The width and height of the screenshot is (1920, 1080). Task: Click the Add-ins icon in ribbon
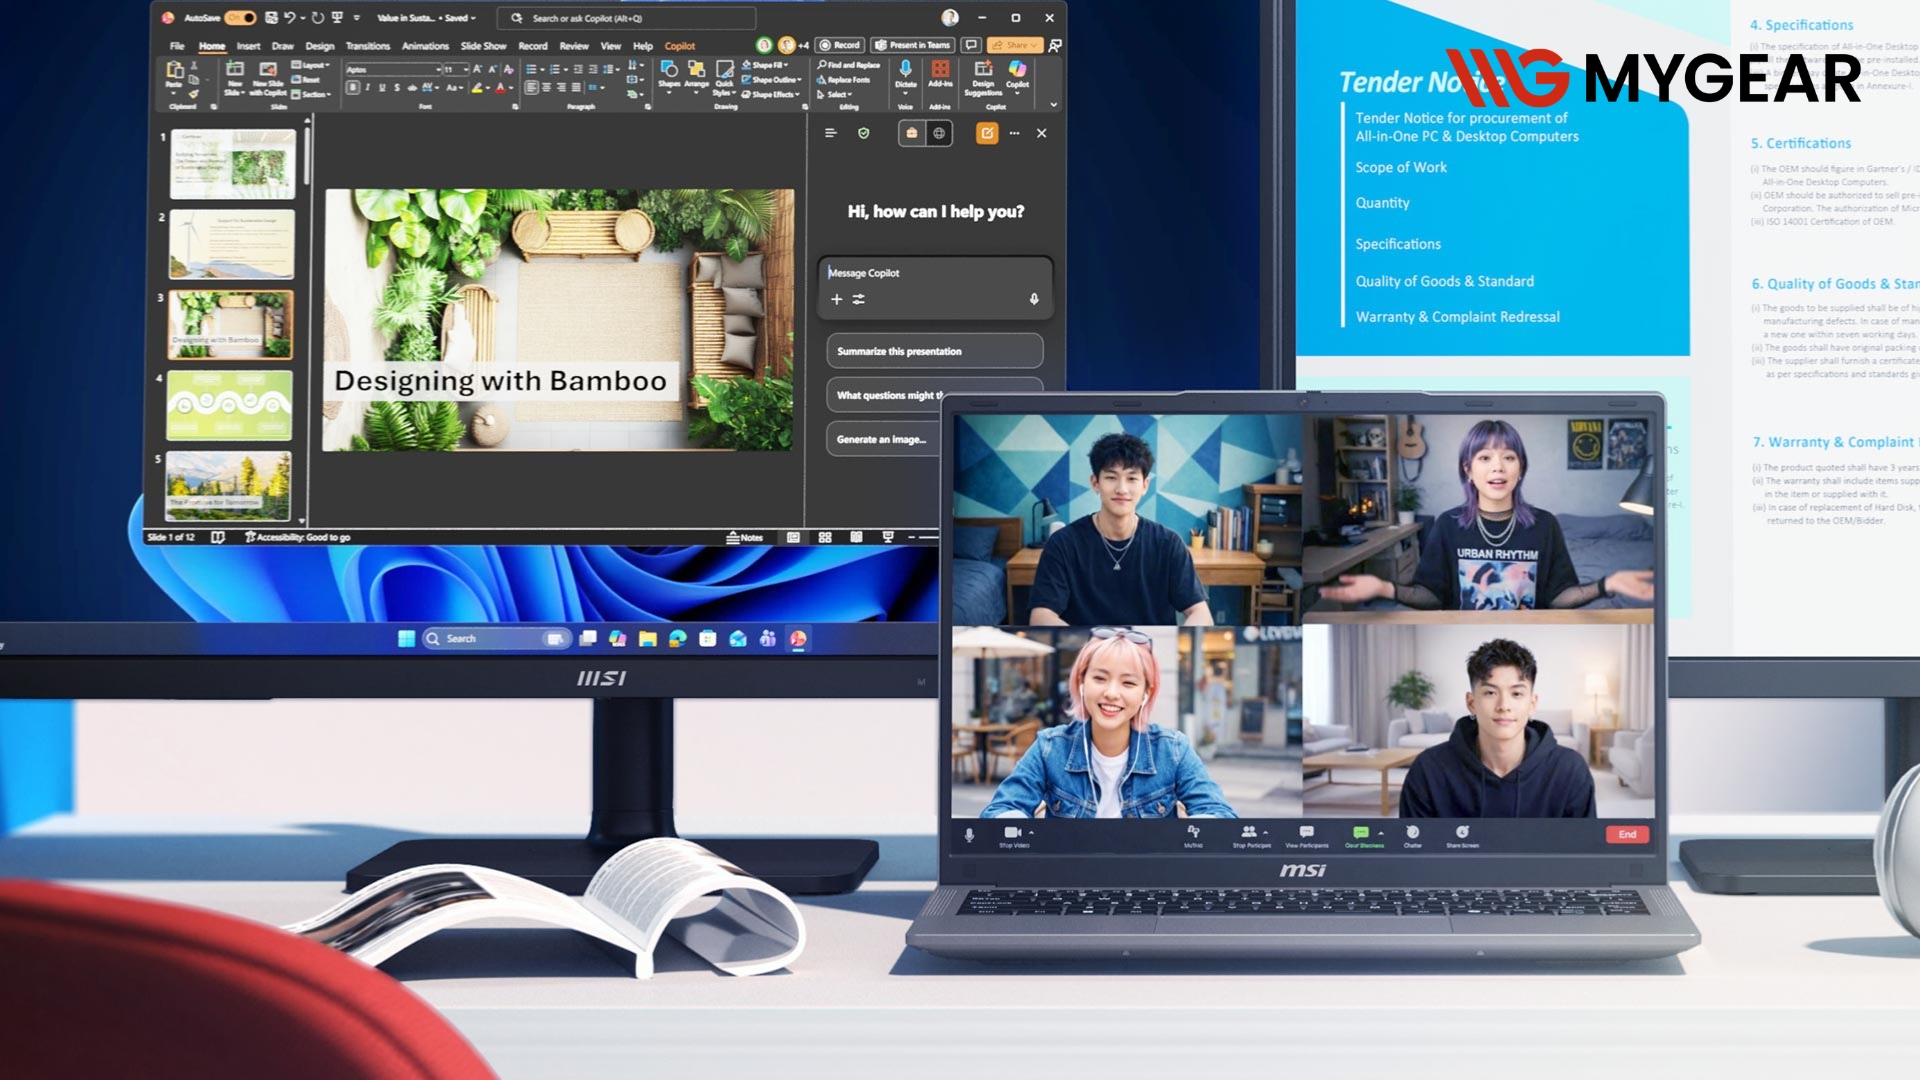click(x=940, y=72)
